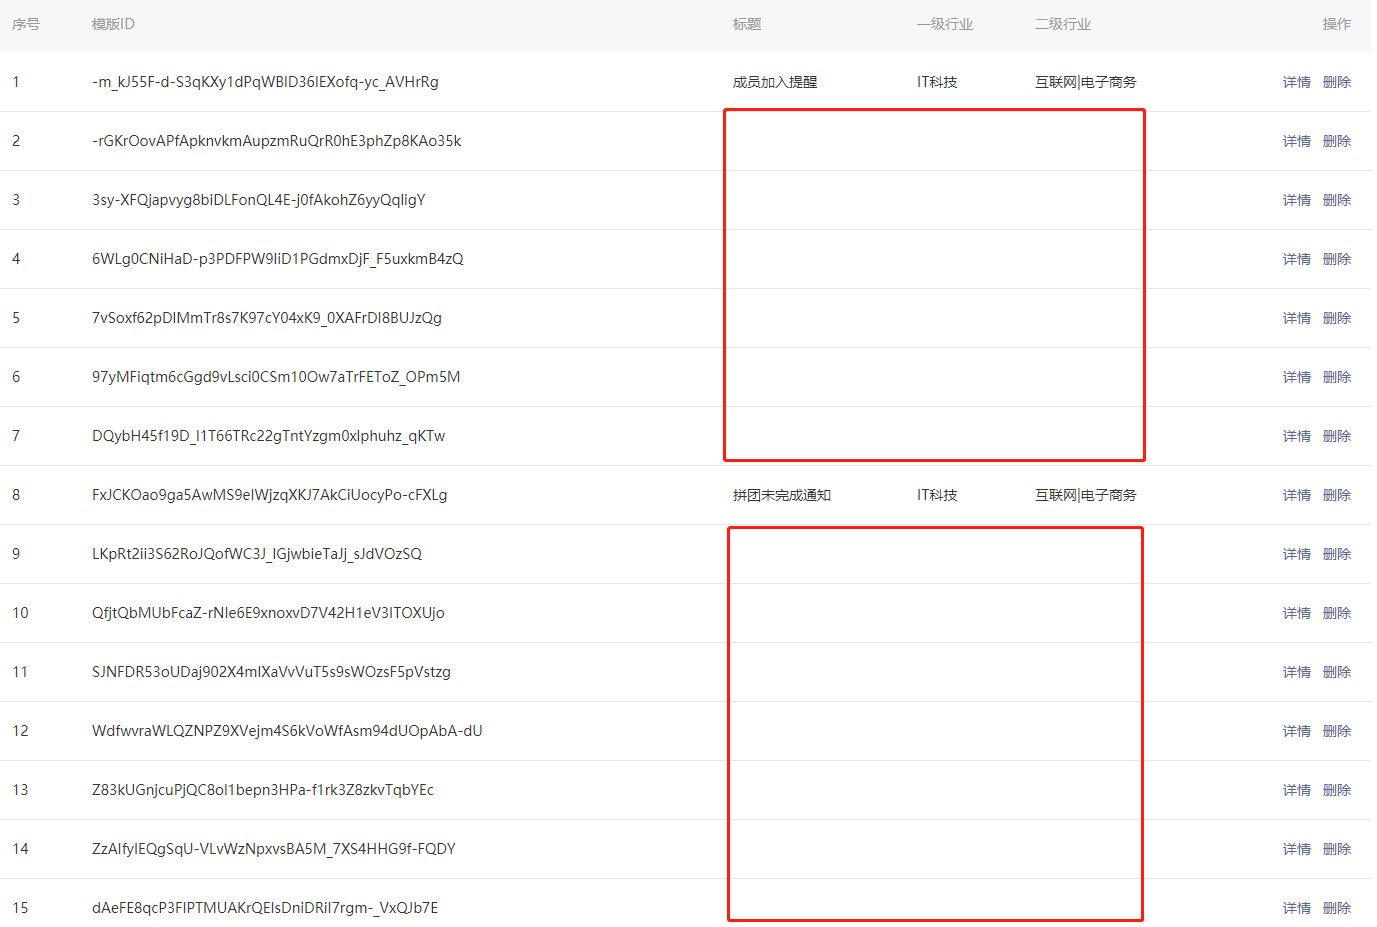Click 删除 in row 4
This screenshot has width=1377, height=927.
[x=1336, y=259]
